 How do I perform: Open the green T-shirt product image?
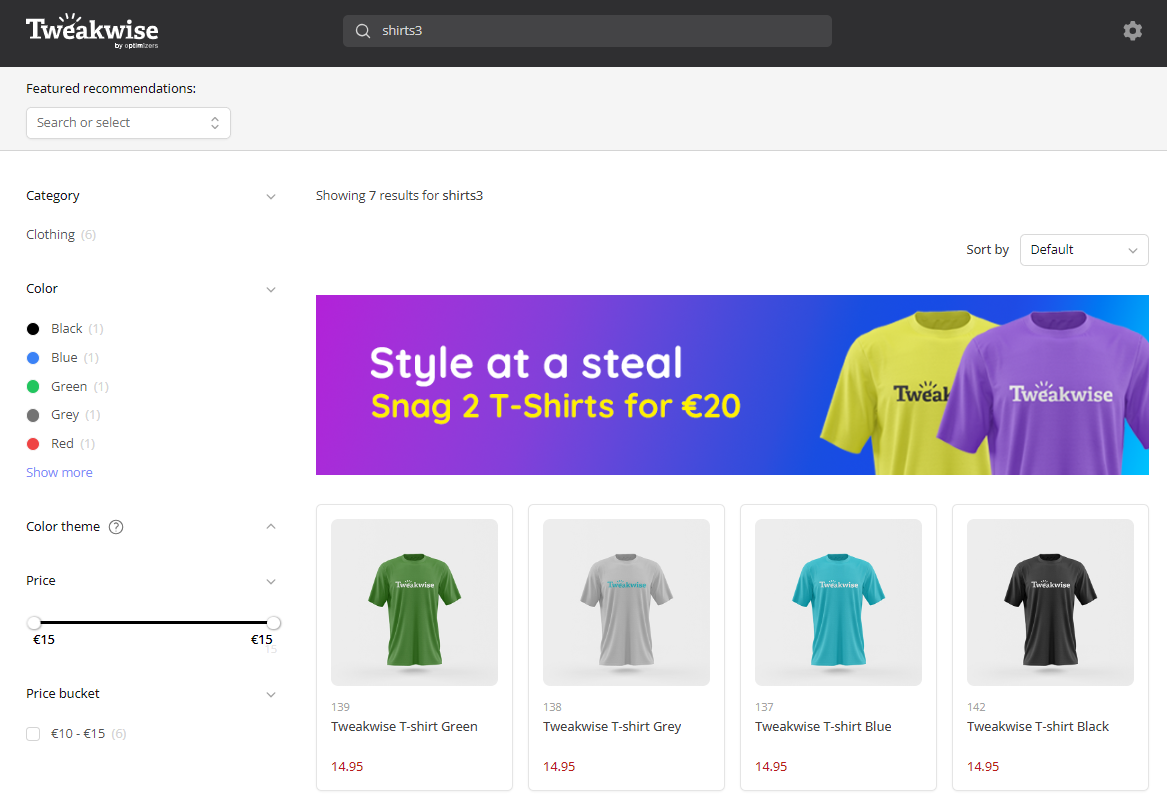[x=415, y=602]
